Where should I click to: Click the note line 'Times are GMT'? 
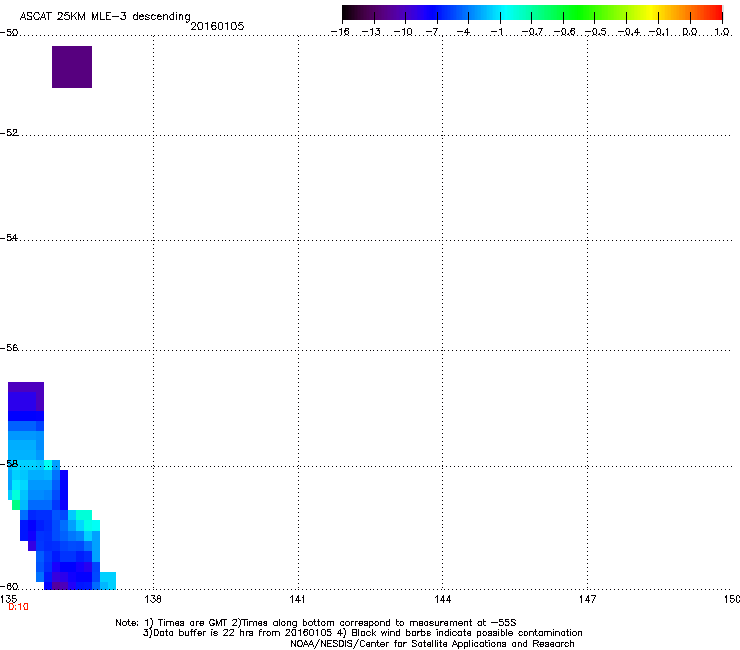point(316,623)
